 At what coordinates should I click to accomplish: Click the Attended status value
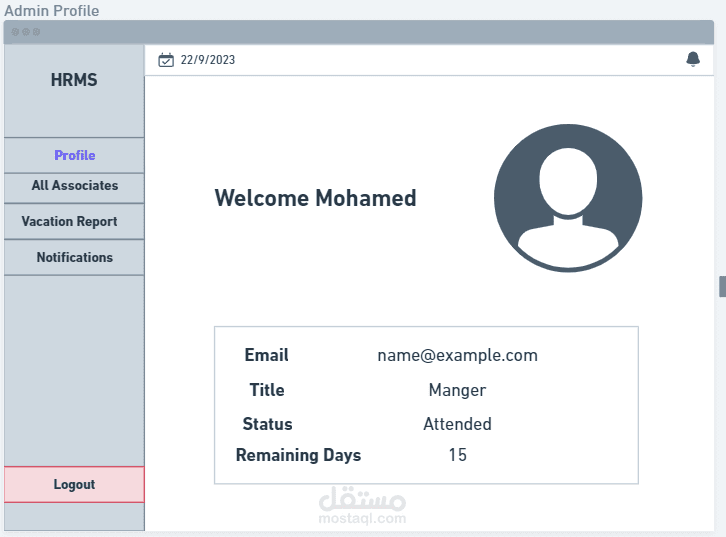point(457,424)
